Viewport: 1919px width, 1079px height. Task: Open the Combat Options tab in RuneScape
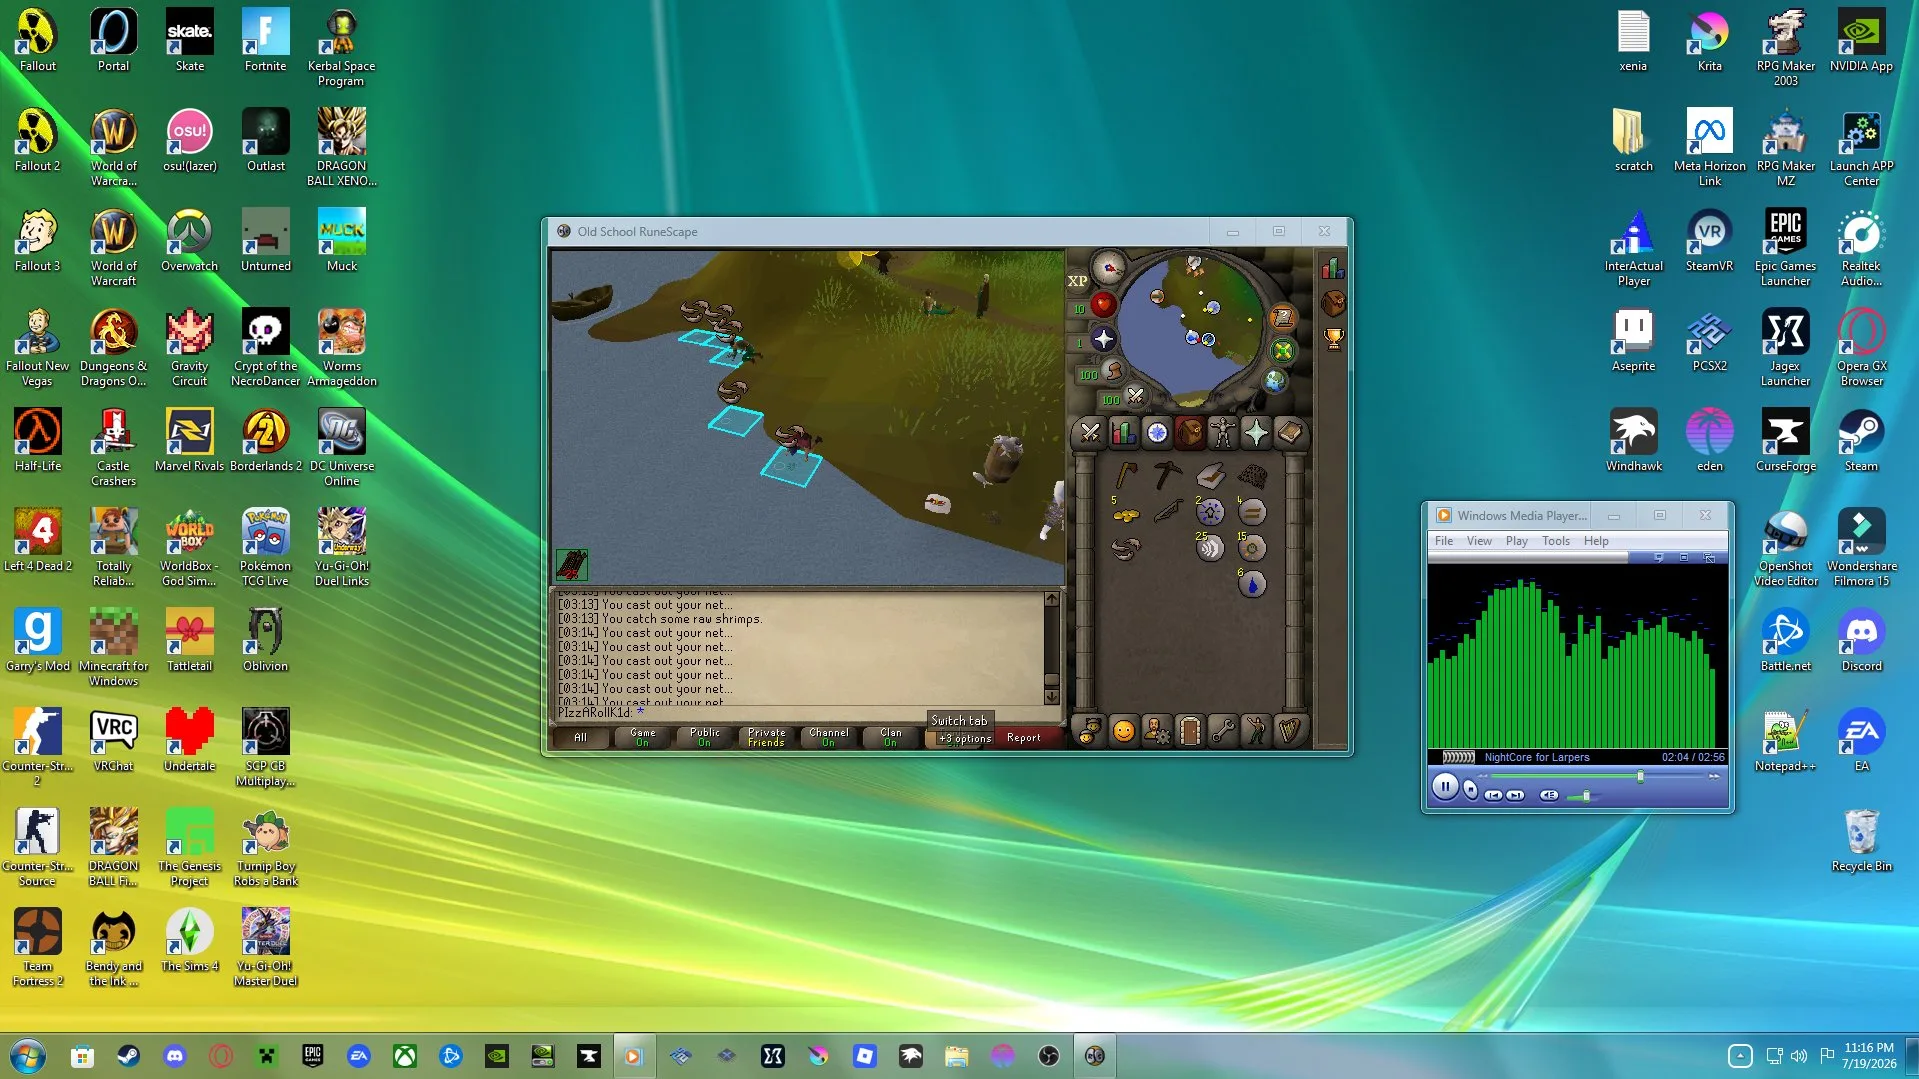click(x=1090, y=433)
